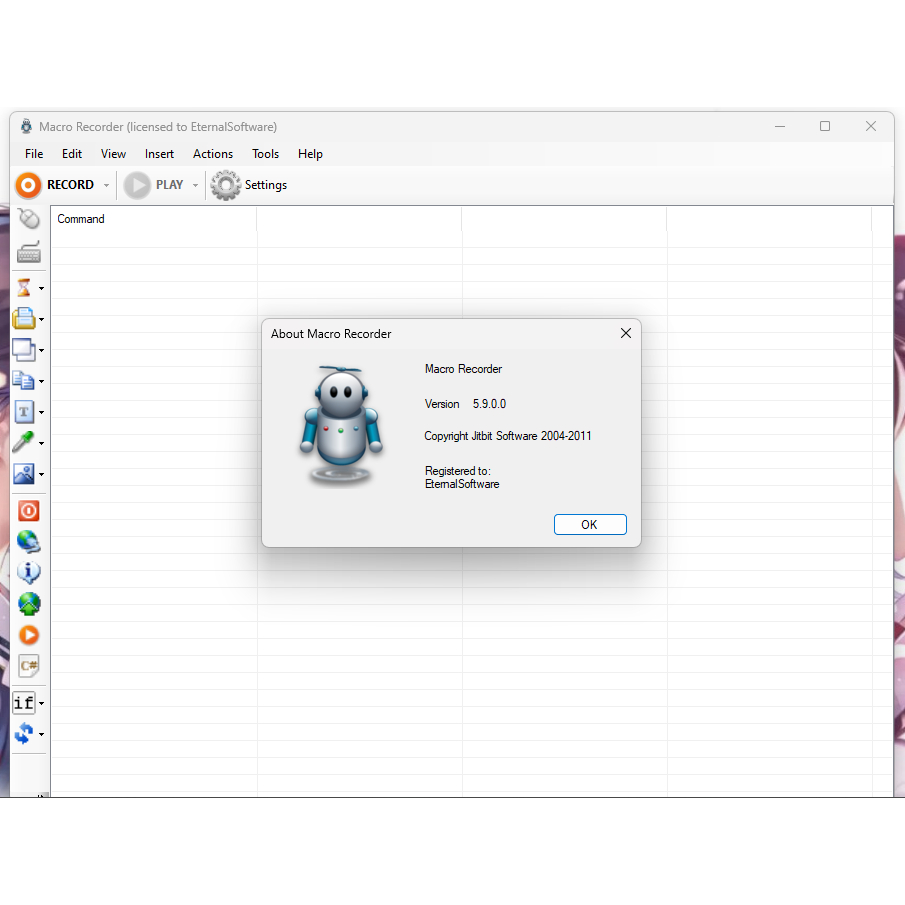Click the orange RECORD circle icon

pos(28,185)
